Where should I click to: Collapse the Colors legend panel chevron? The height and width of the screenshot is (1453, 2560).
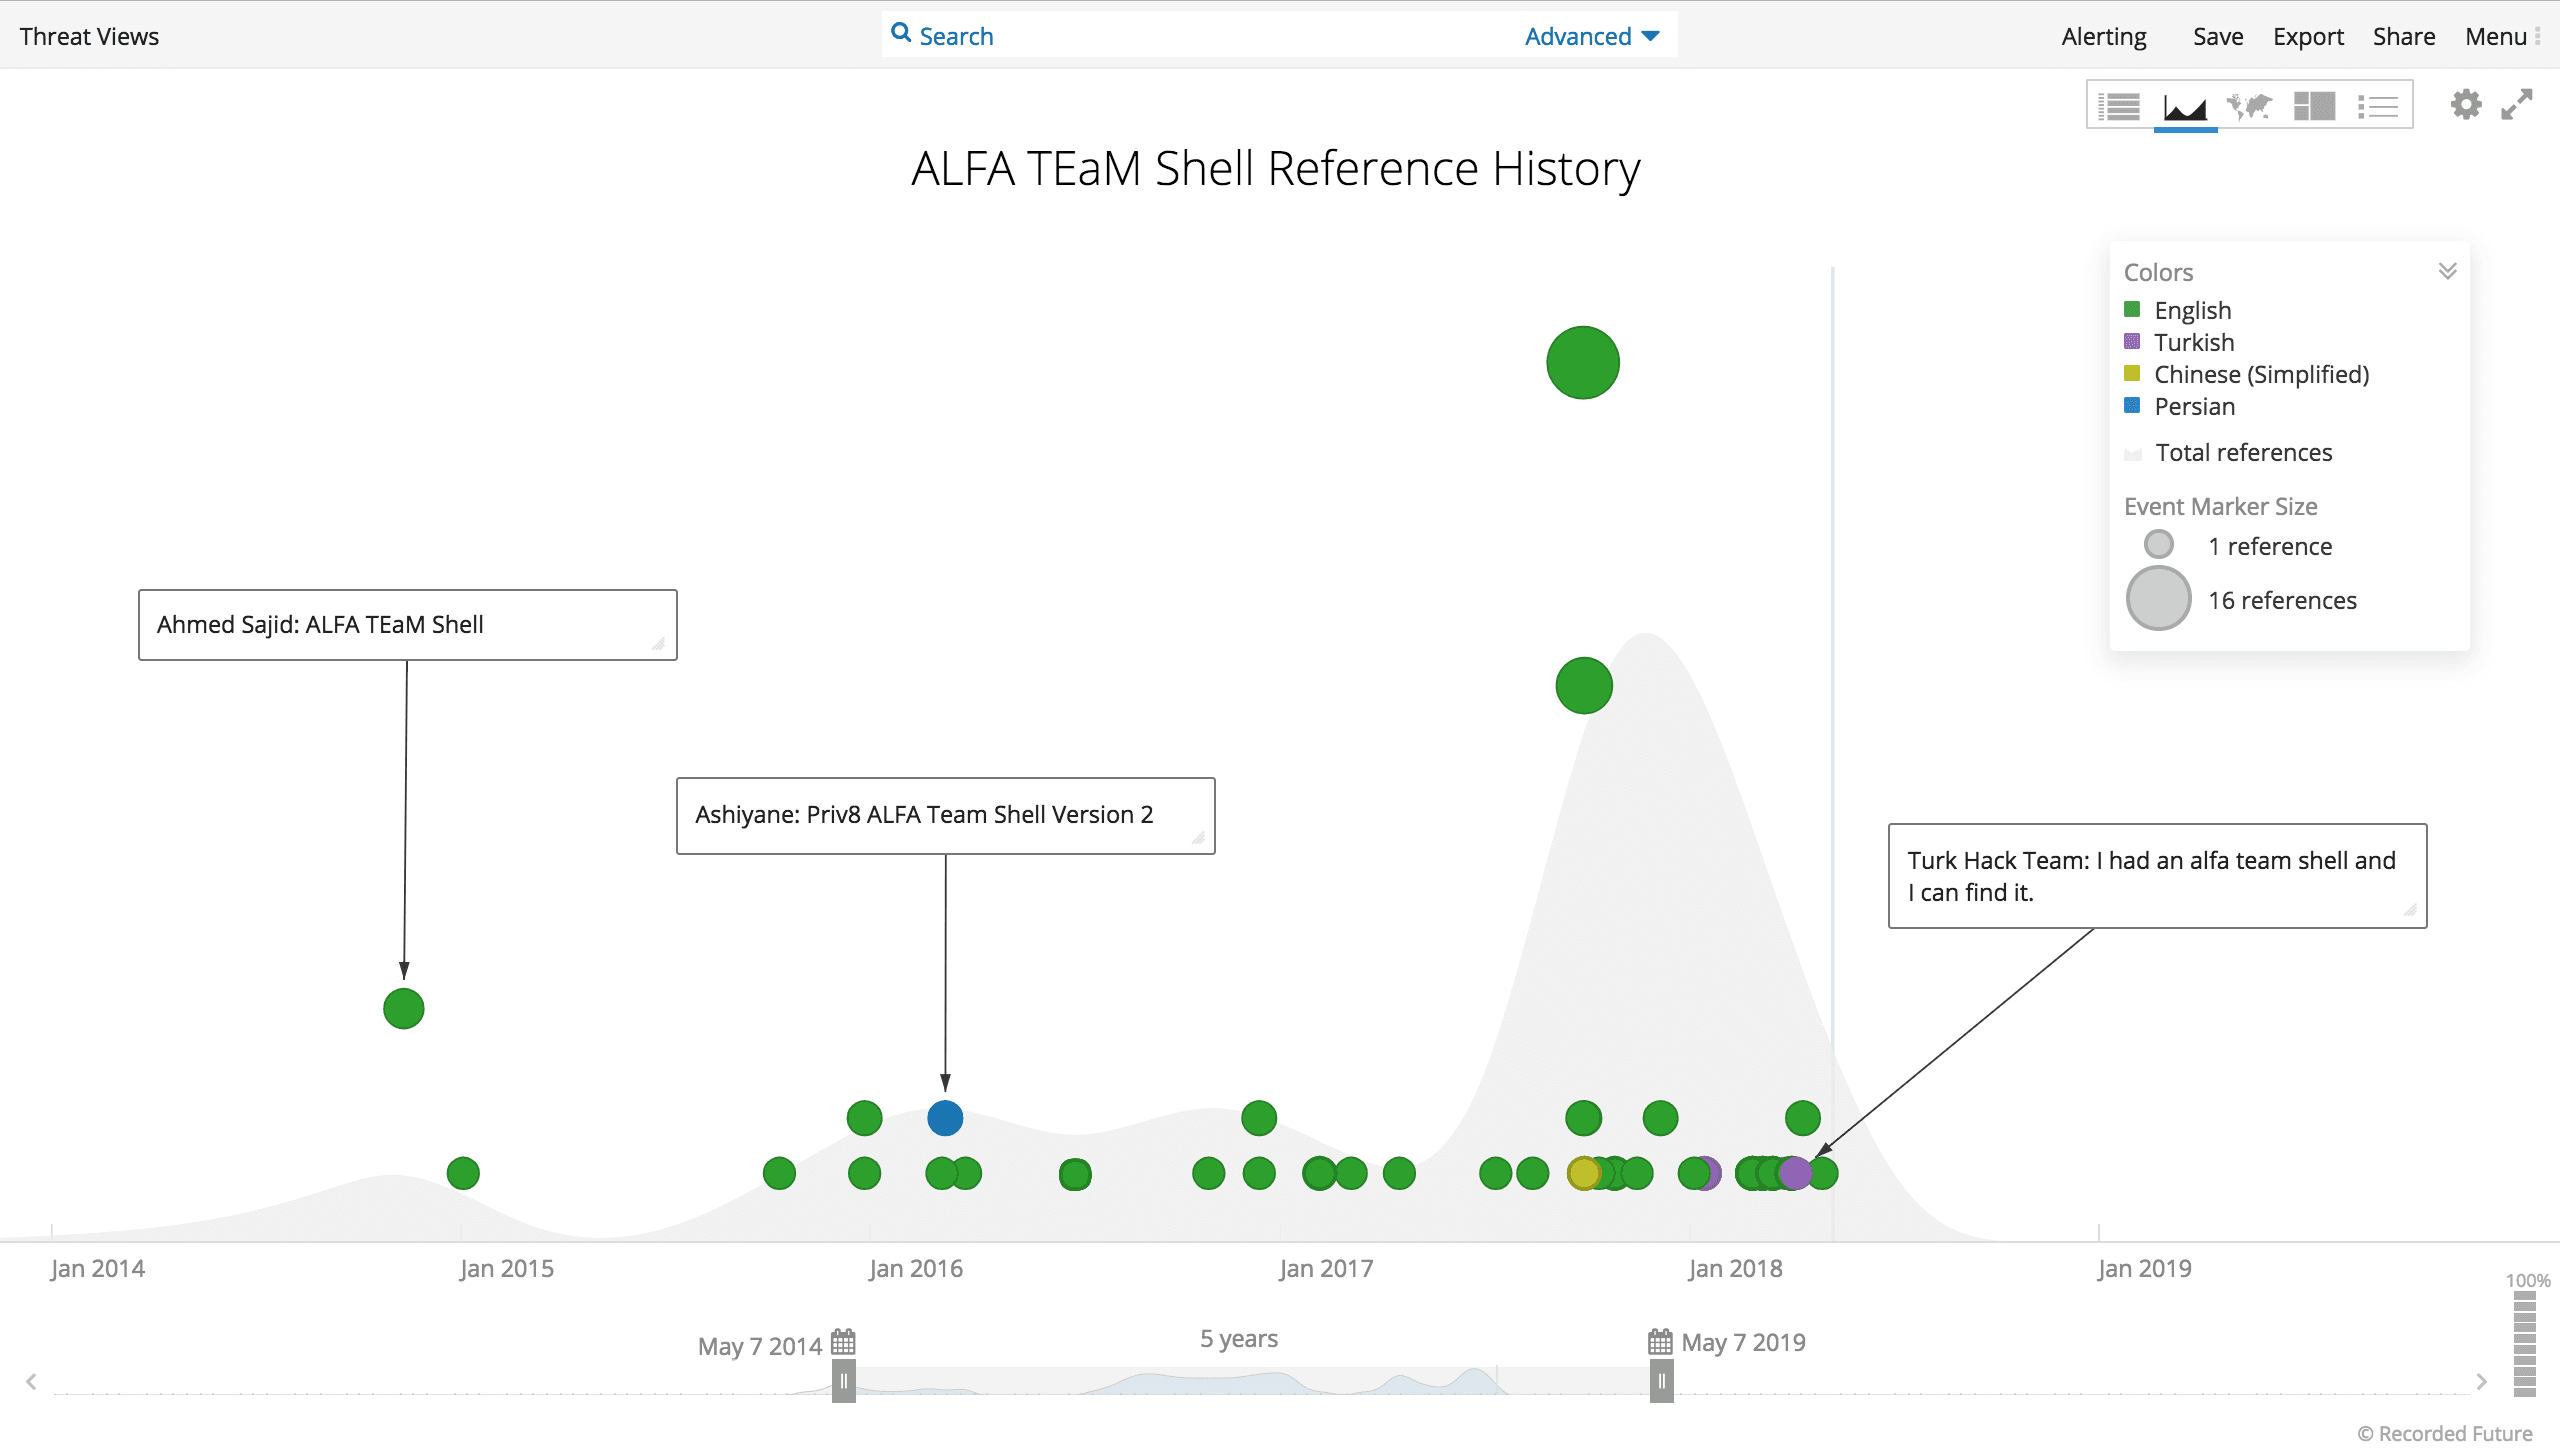[x=2447, y=271]
